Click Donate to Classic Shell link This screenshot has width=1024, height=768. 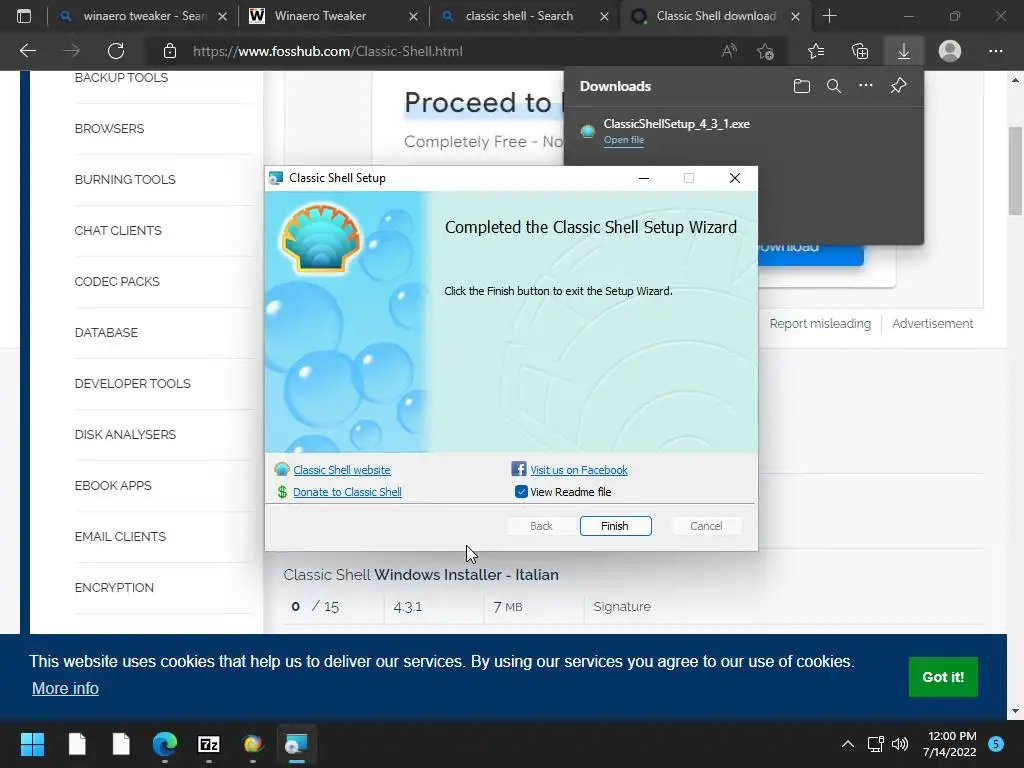coord(347,492)
